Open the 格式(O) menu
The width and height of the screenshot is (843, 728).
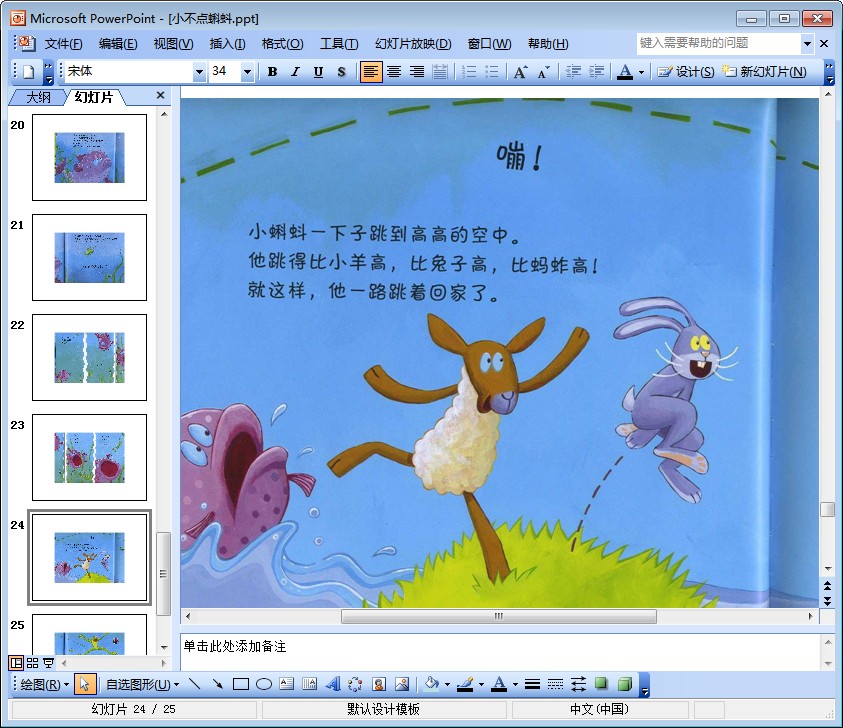tap(282, 44)
